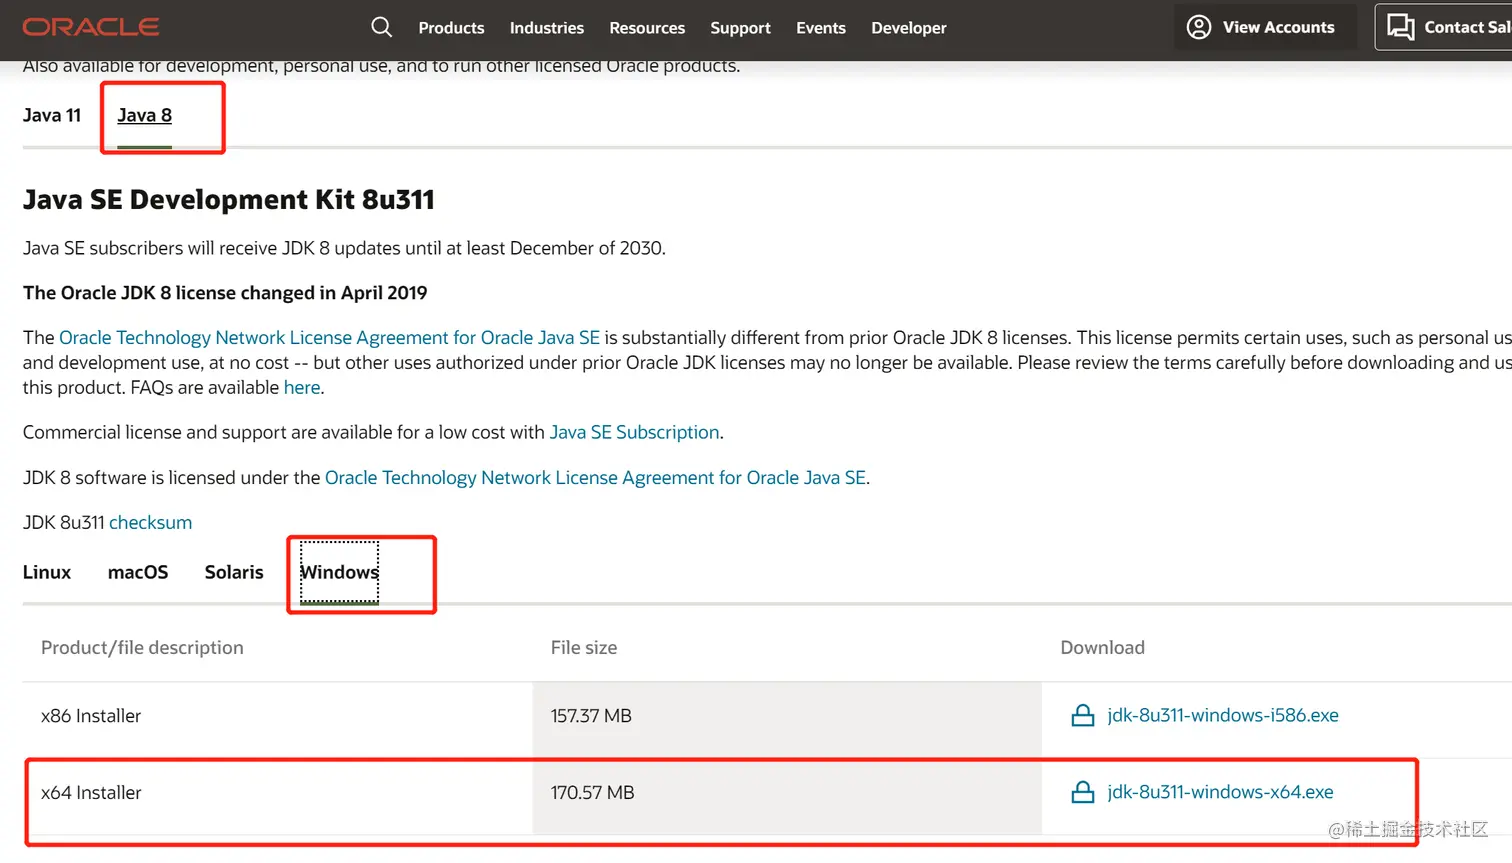
Task: Open the Resources menu
Action: 647,28
